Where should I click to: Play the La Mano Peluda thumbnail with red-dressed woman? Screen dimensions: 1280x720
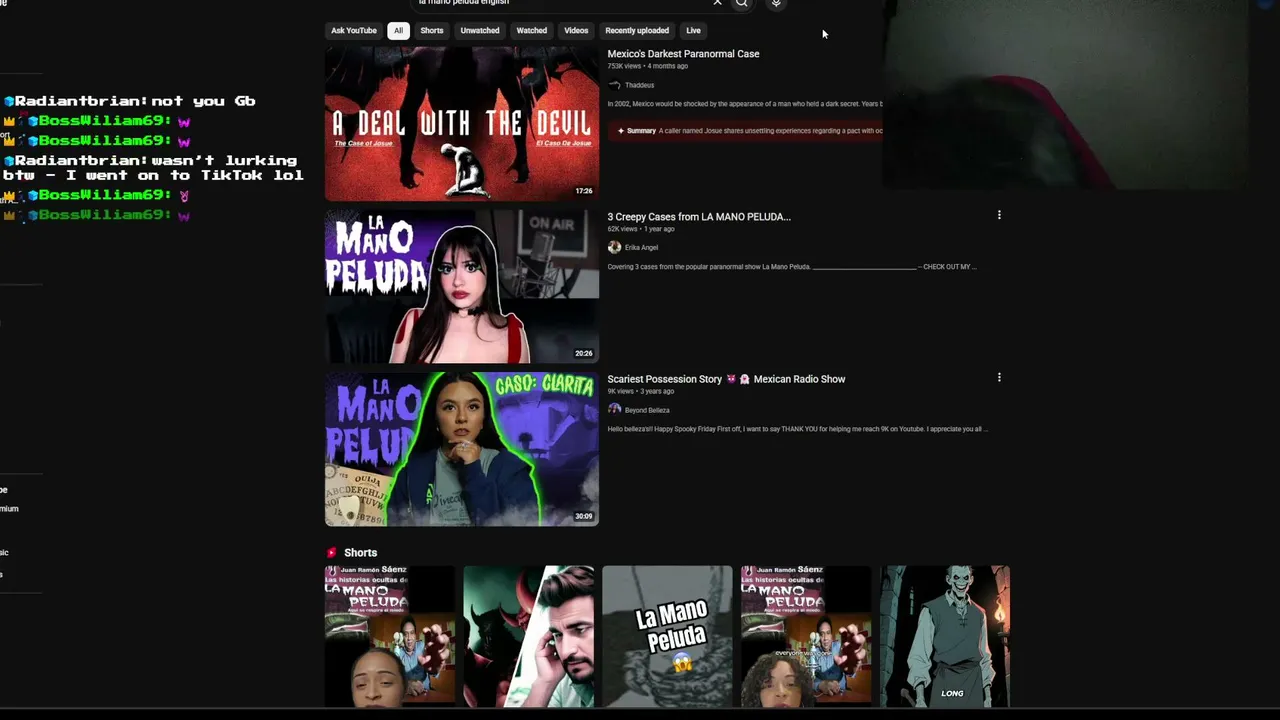pos(462,286)
